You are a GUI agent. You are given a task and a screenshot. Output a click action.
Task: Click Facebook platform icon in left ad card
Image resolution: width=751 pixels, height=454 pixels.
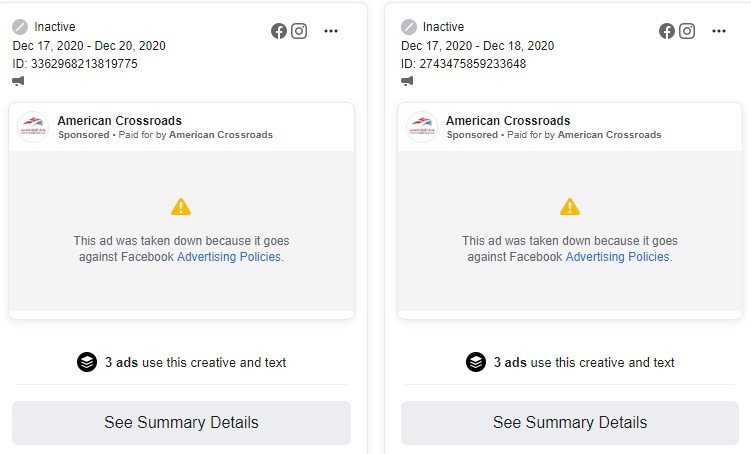point(279,31)
